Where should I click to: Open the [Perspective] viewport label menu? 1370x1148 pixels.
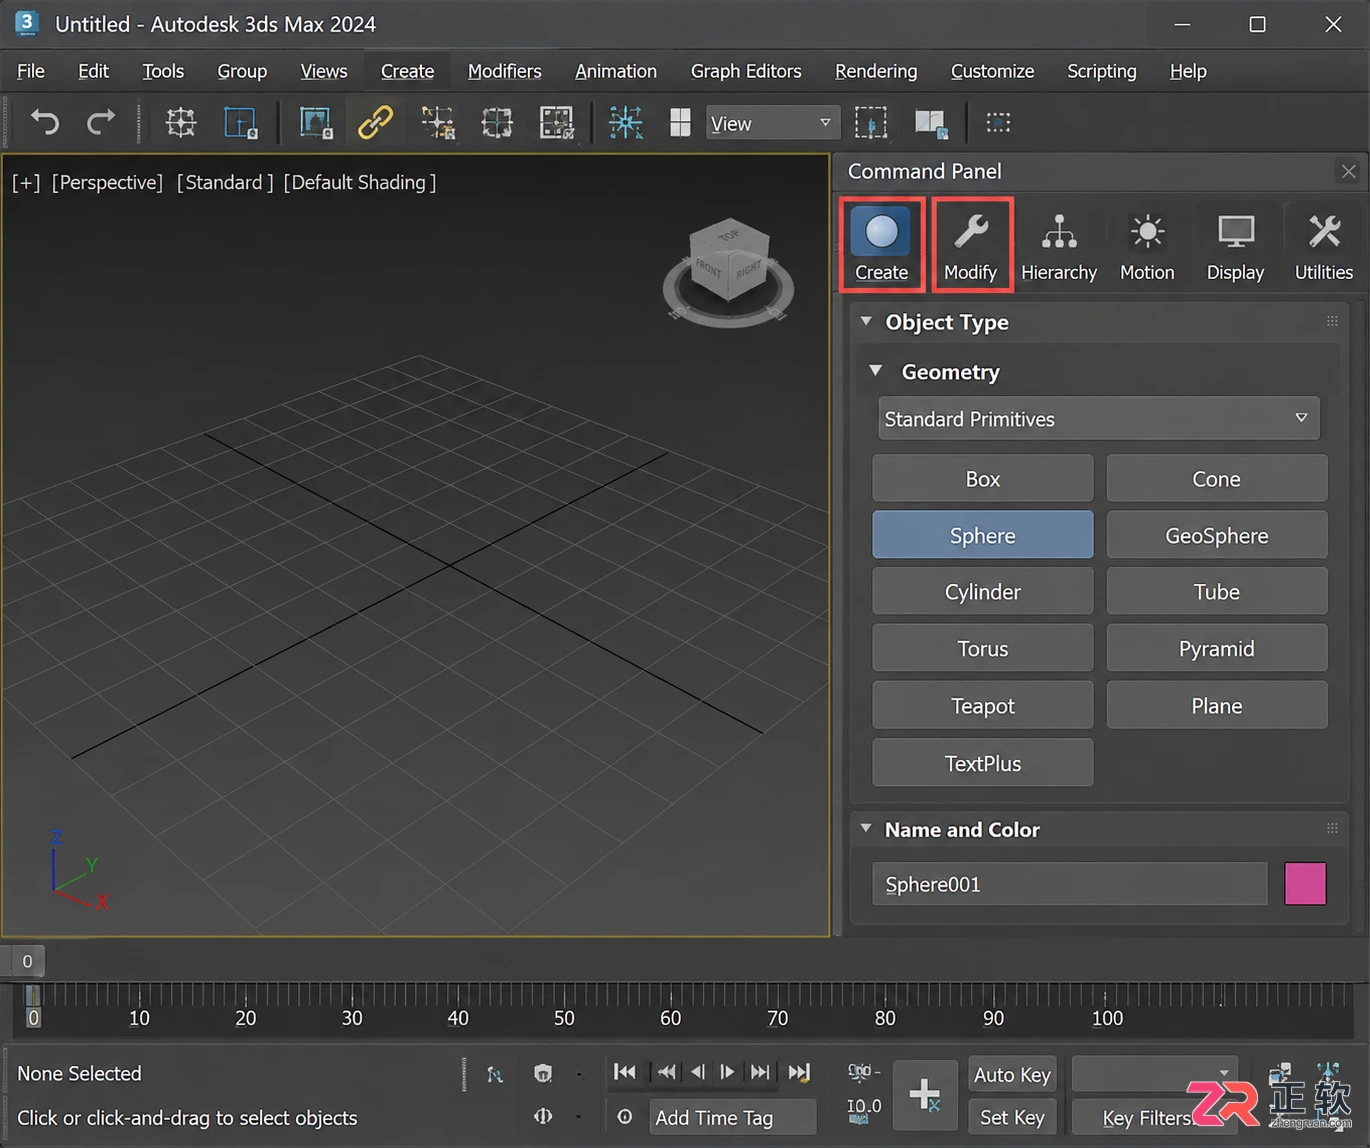point(107,182)
